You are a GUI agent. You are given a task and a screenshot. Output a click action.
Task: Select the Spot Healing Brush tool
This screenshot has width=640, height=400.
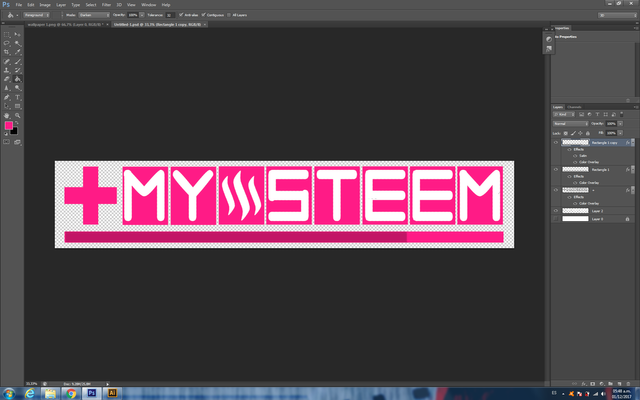[x=7, y=62]
